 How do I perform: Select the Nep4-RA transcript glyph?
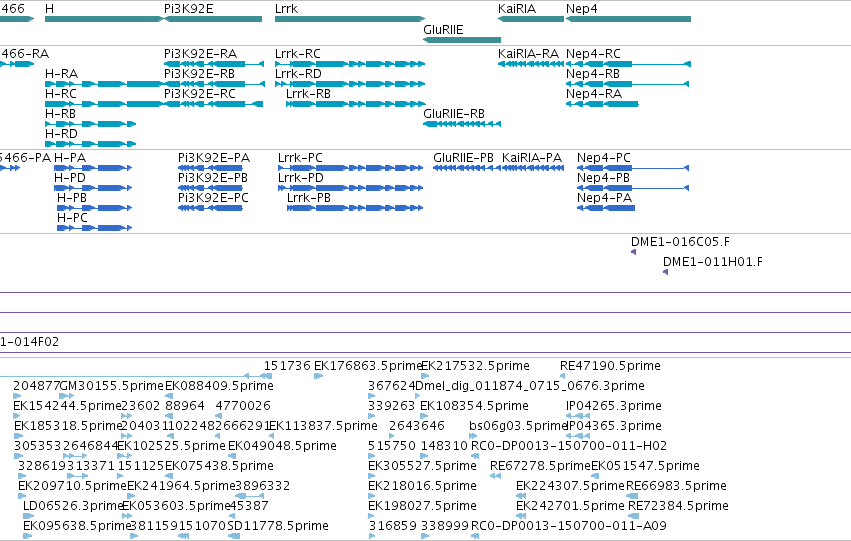[602, 104]
